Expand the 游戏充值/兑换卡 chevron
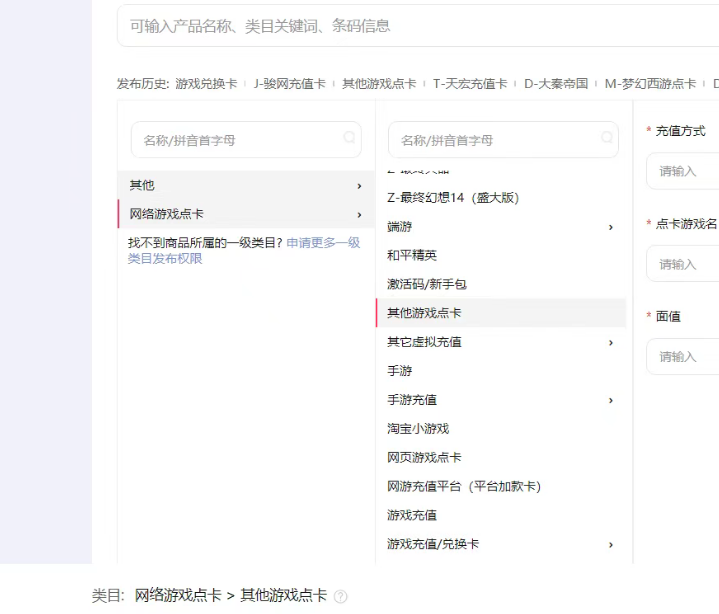719x614 pixels. pos(611,545)
